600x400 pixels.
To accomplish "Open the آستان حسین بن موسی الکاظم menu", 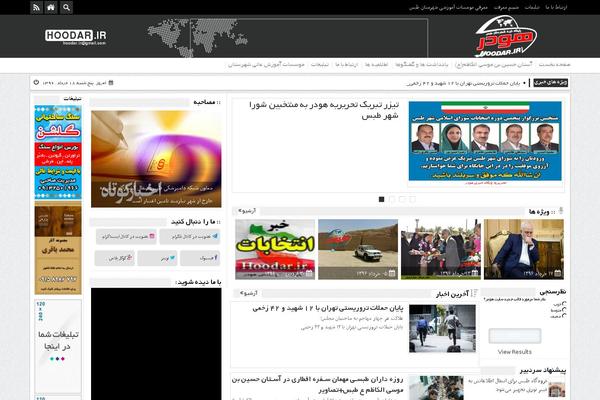I will pyautogui.click(x=494, y=64).
